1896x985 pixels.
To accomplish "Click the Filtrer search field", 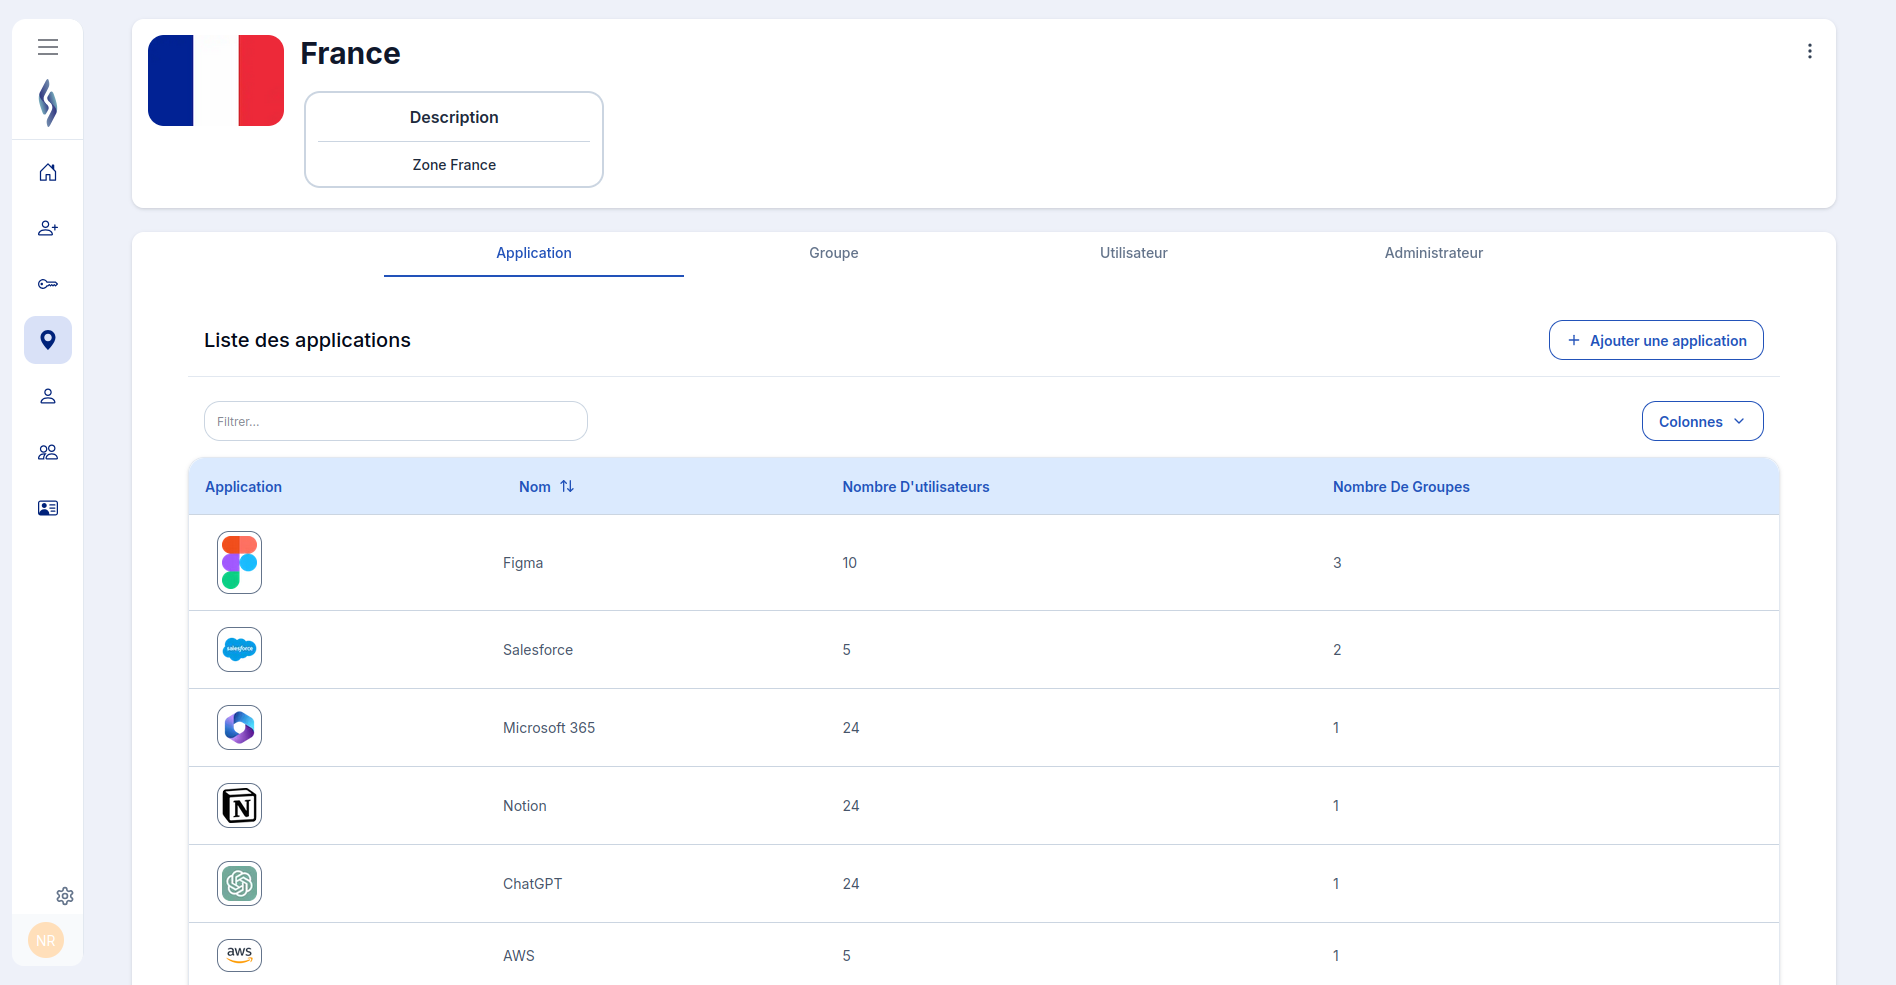I will click(x=396, y=422).
